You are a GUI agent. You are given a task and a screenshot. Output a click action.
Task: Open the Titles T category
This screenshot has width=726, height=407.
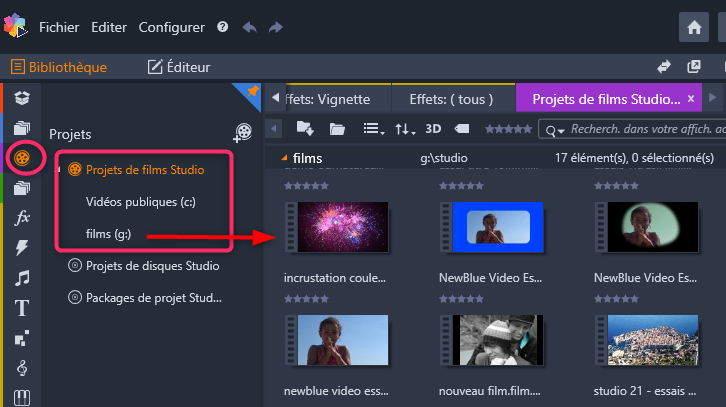coord(22,308)
